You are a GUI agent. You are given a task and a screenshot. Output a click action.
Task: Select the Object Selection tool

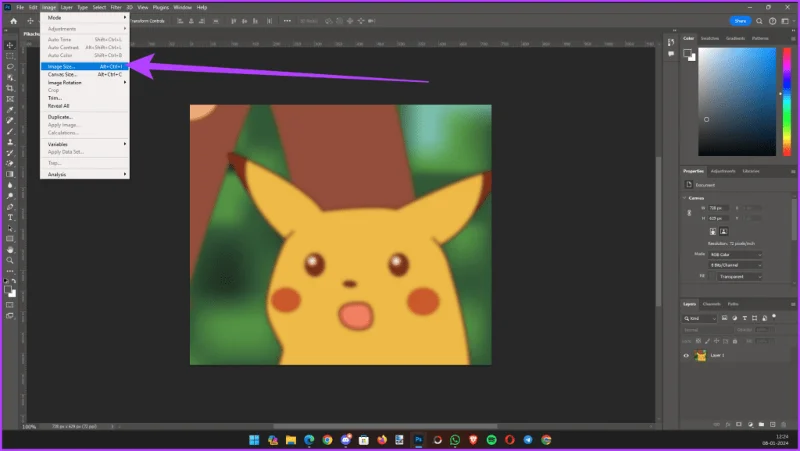(10, 78)
